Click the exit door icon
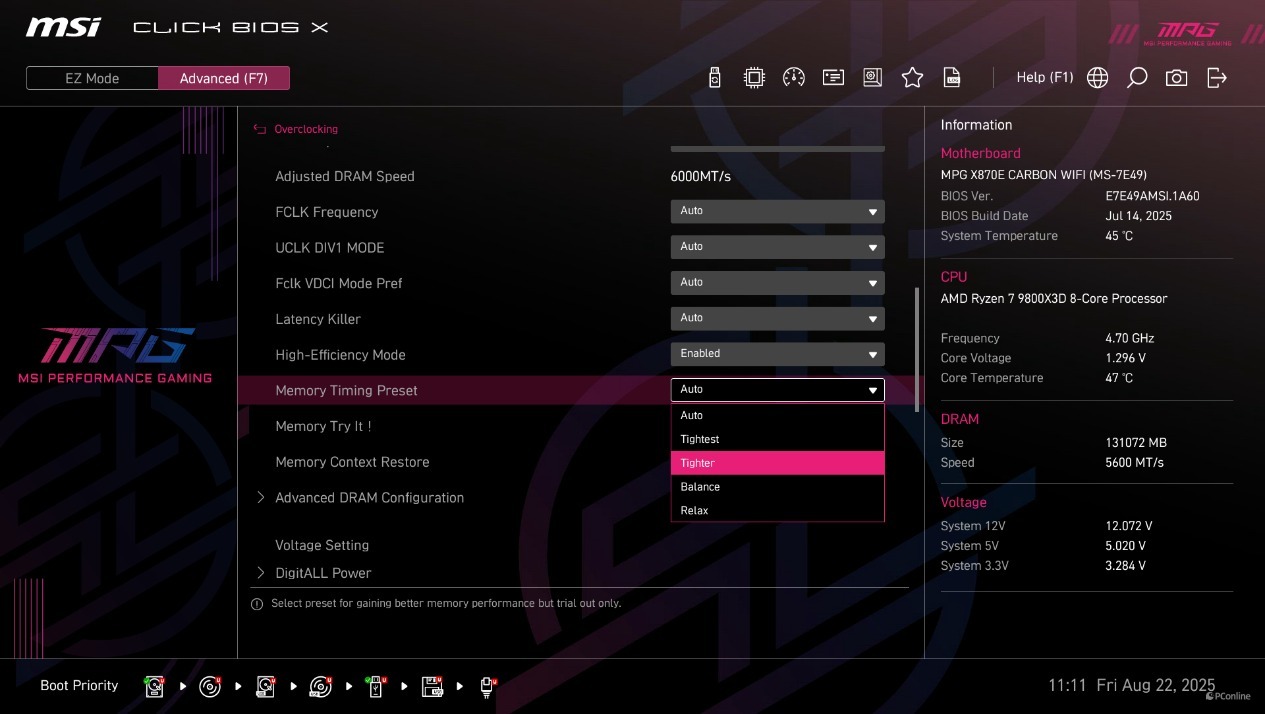Viewport: 1265px width, 714px height. coord(1216,78)
